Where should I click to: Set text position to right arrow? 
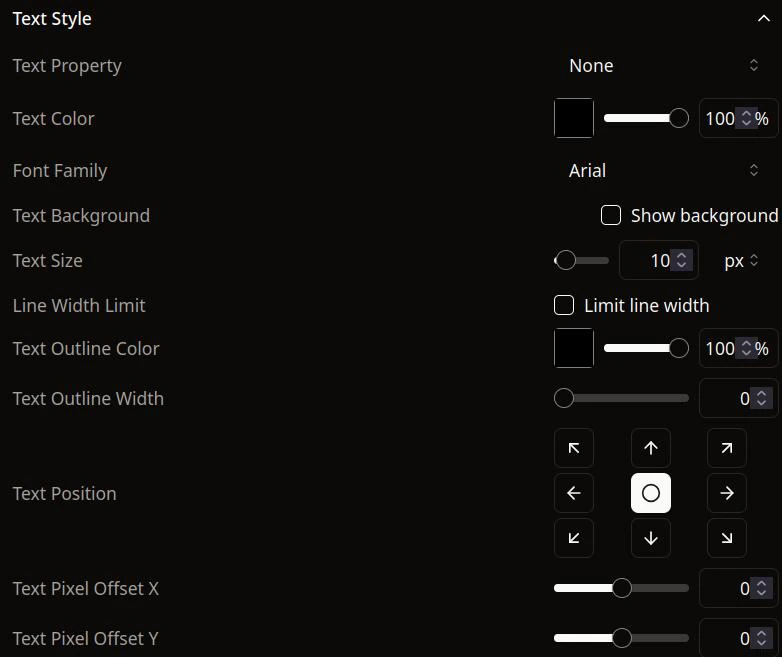(727, 493)
